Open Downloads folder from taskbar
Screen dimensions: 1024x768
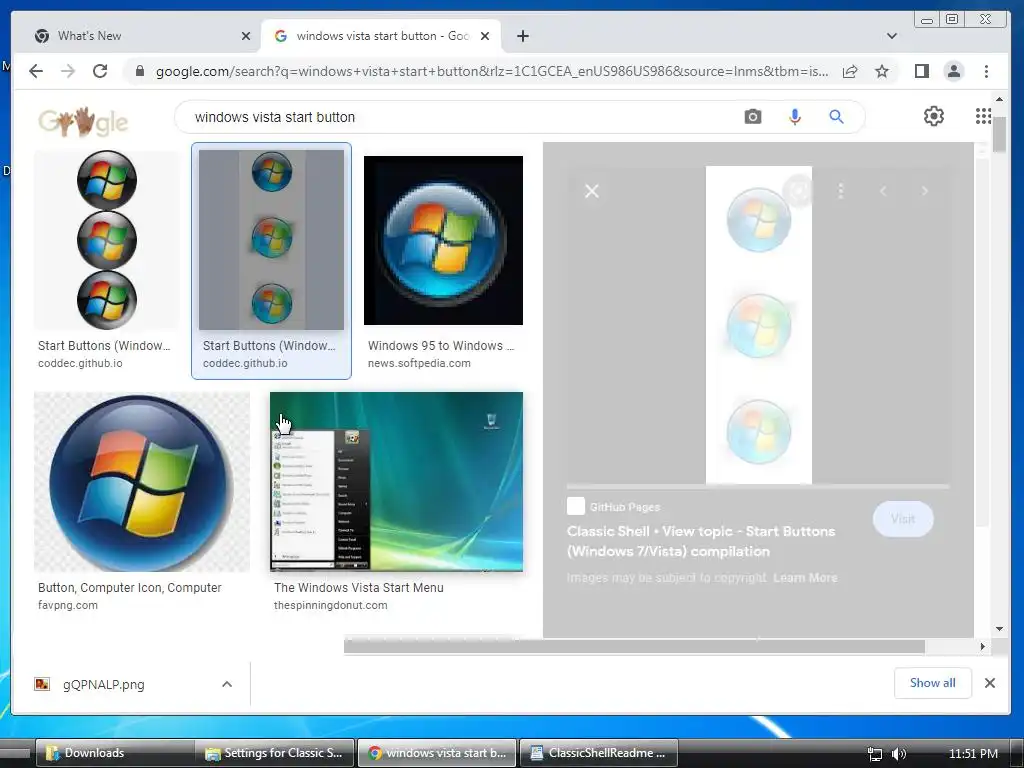114,753
